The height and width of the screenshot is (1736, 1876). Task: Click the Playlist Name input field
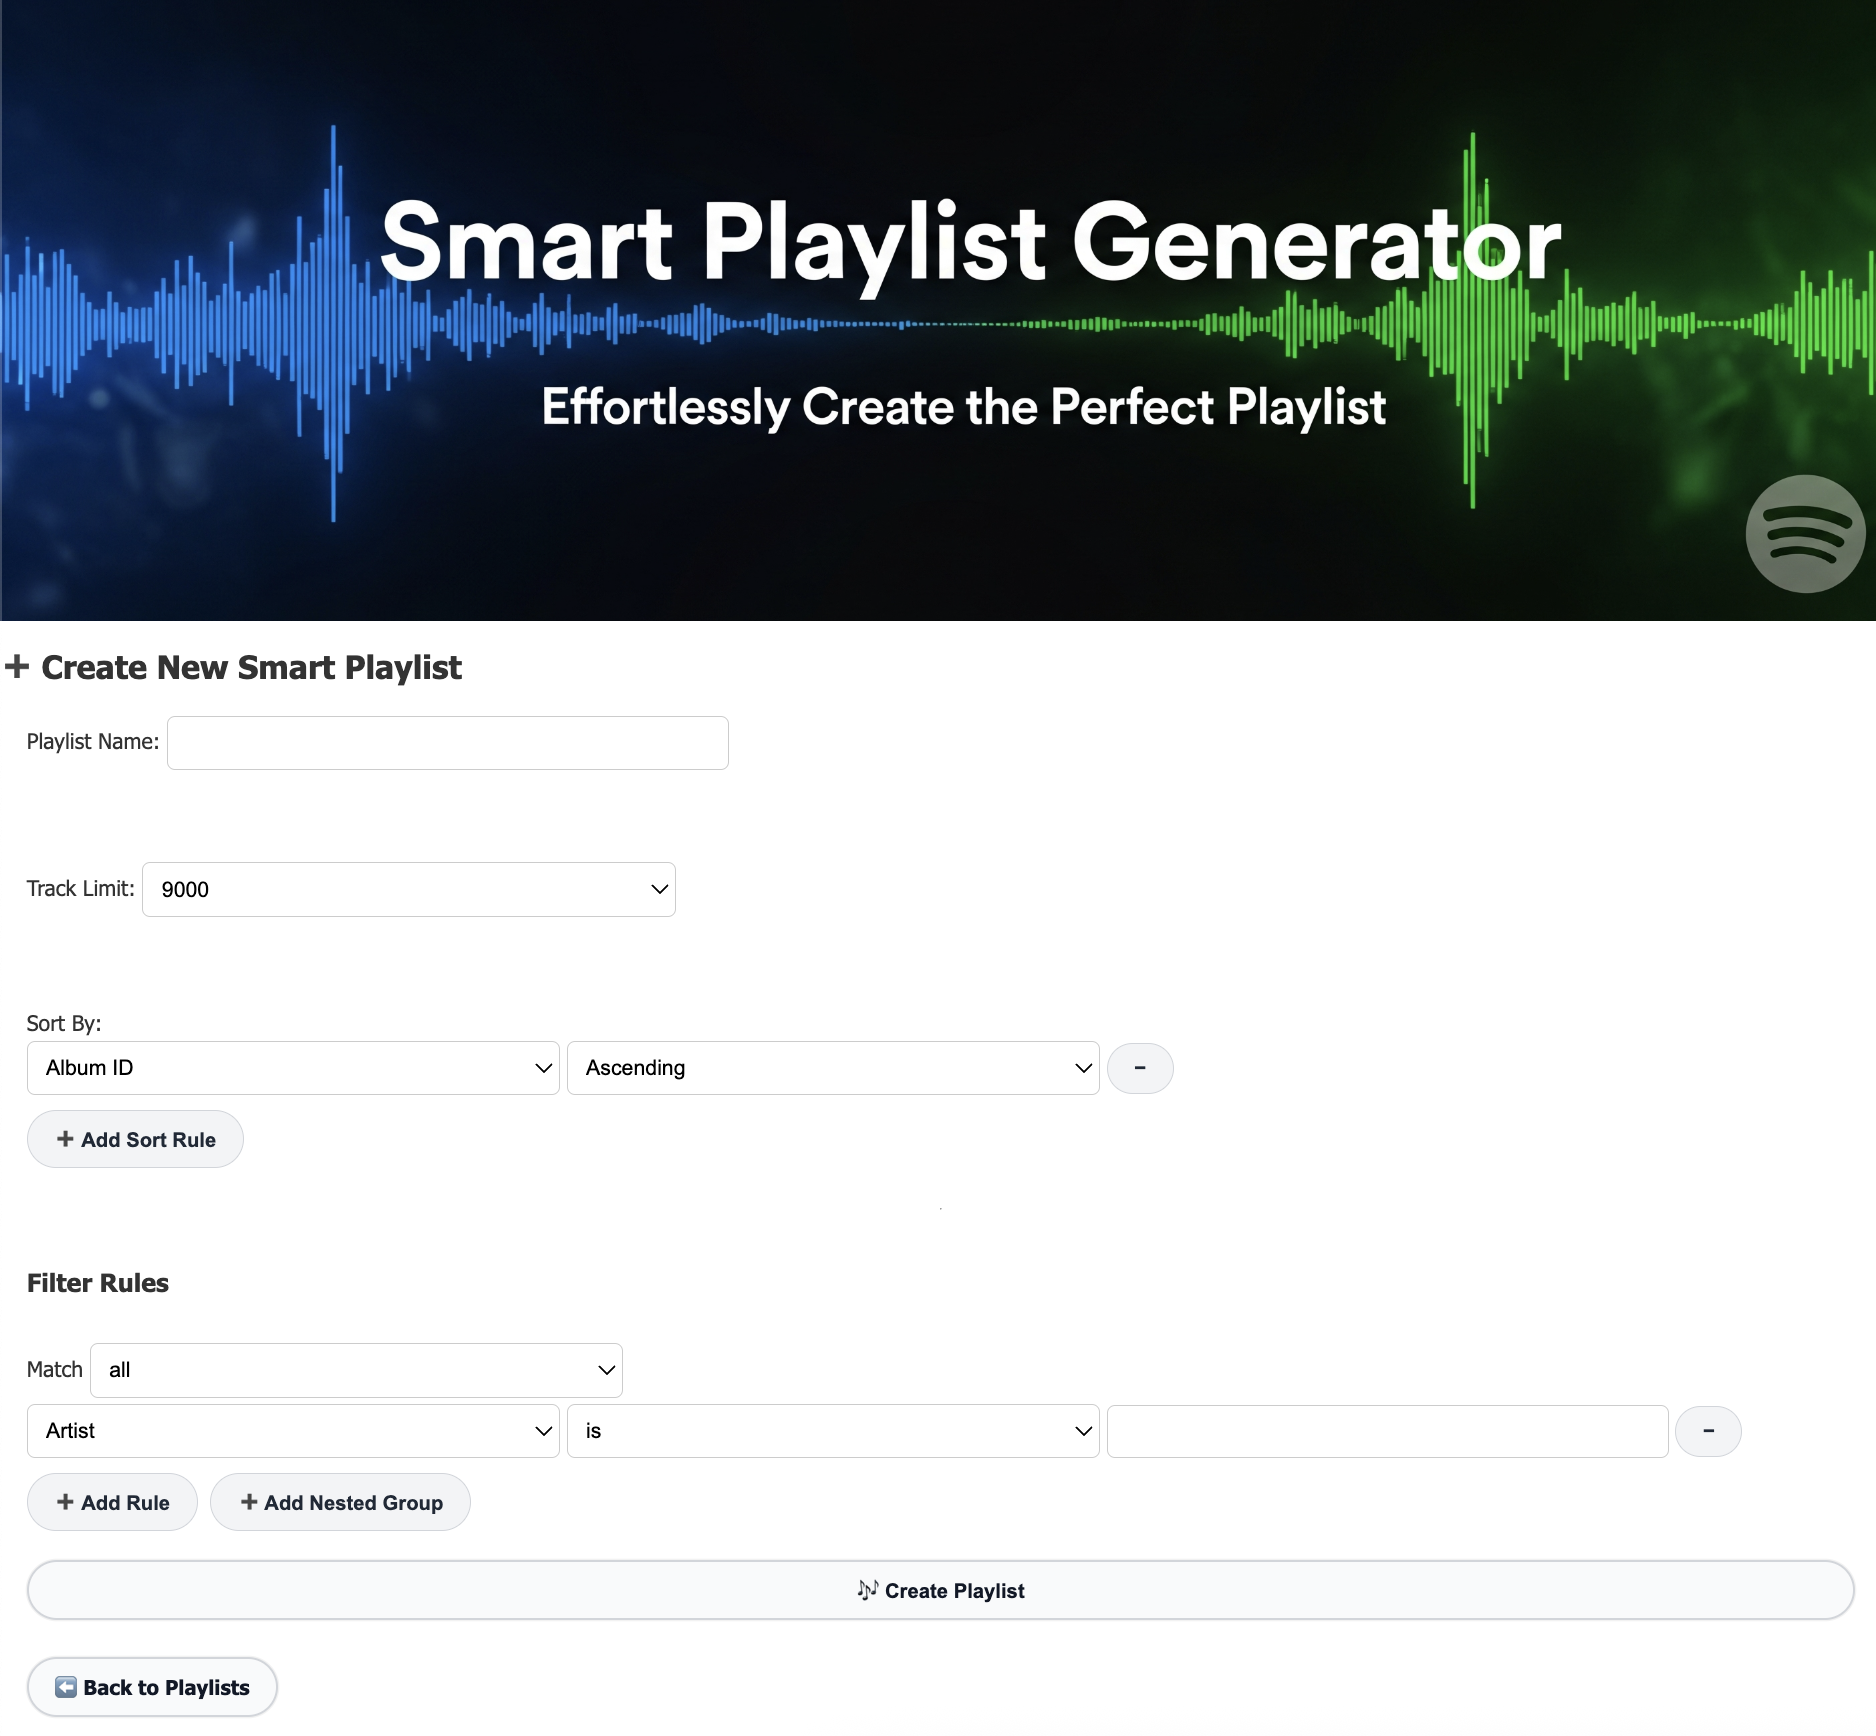(447, 742)
